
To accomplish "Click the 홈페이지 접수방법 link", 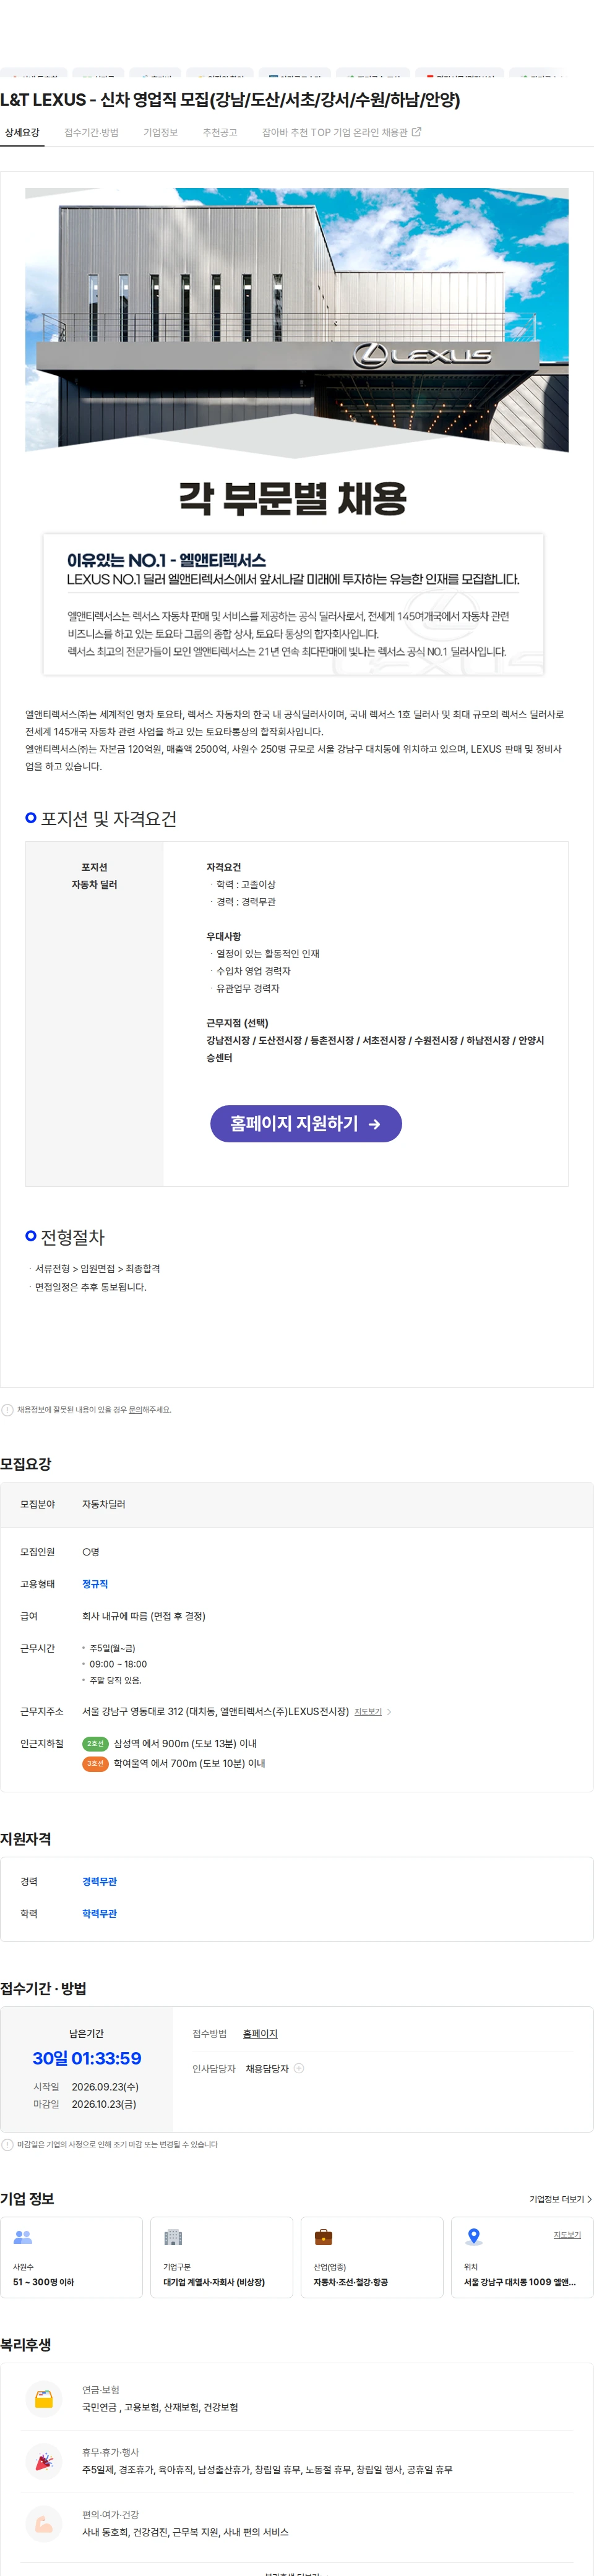I will coord(260,2034).
